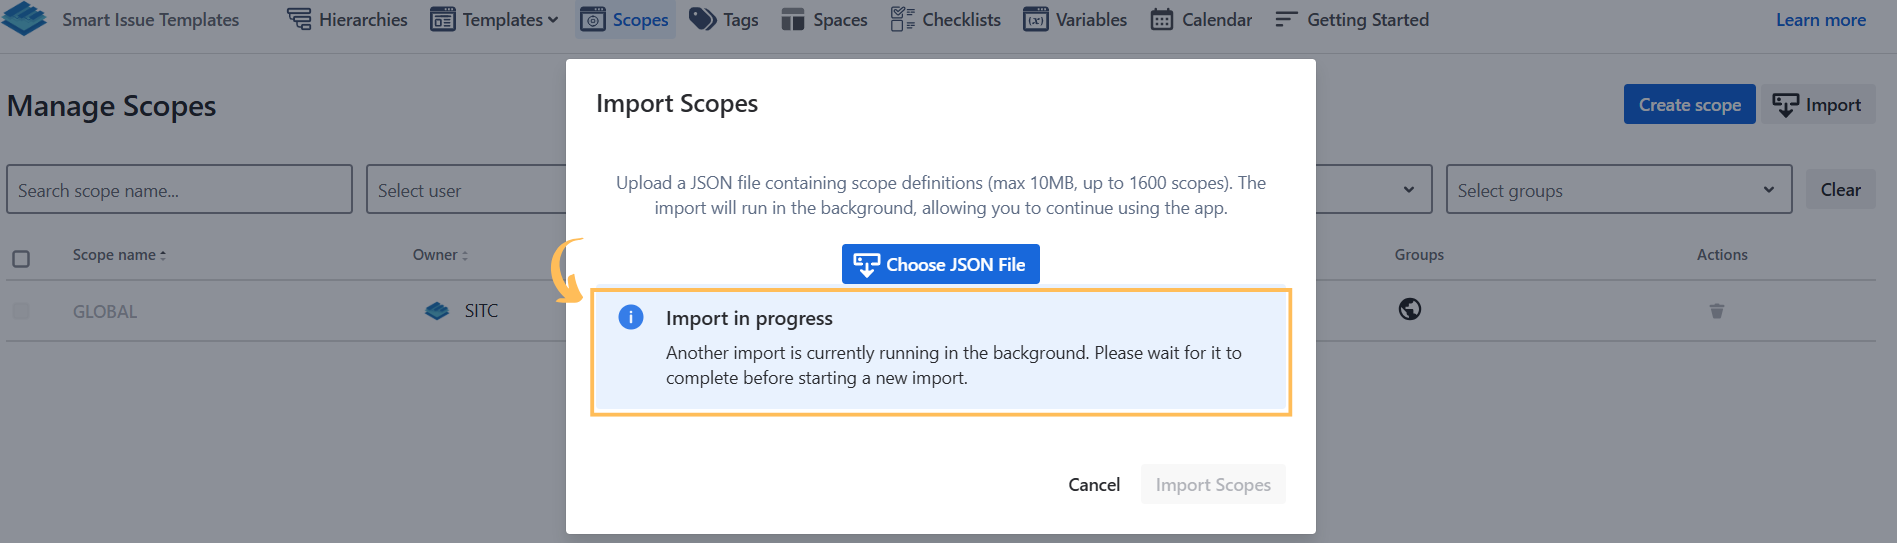Image resolution: width=1897 pixels, height=543 pixels.
Task: Open the Select groups dropdown
Action: 1618,190
